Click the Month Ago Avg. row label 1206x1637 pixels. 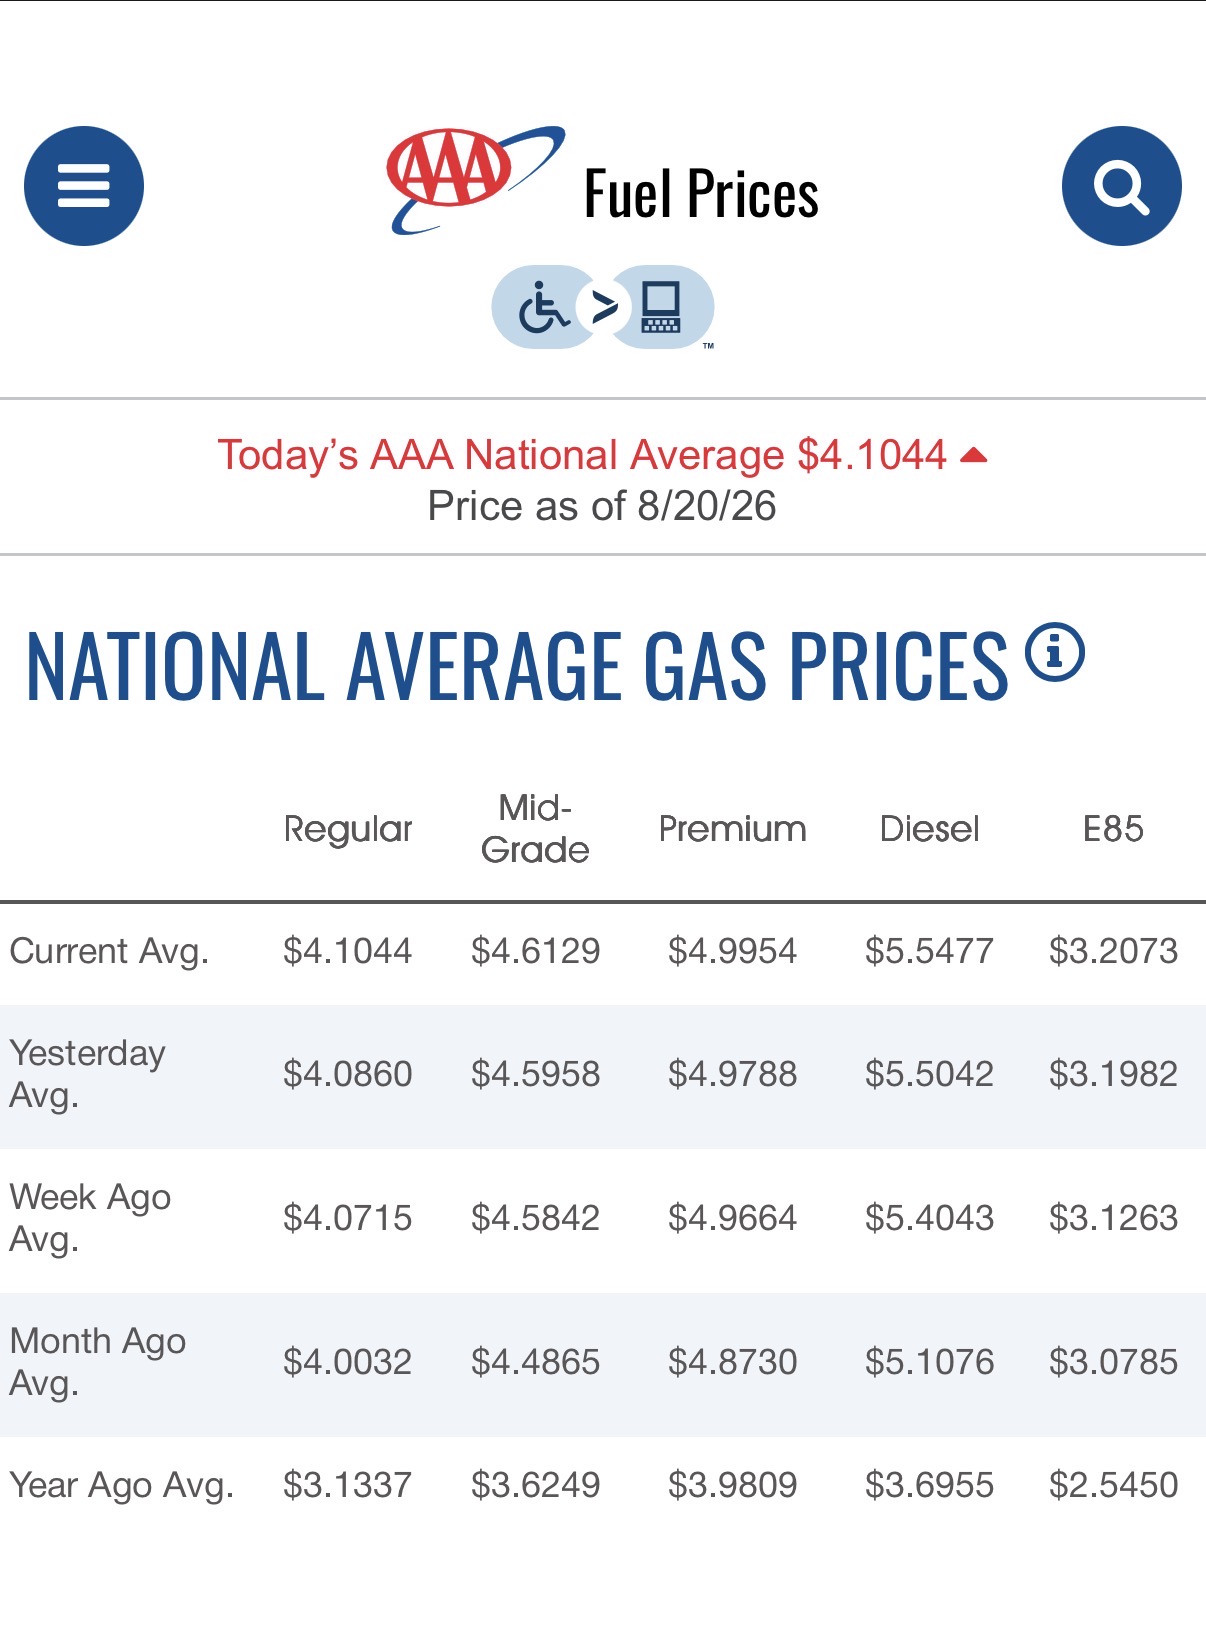point(98,1362)
